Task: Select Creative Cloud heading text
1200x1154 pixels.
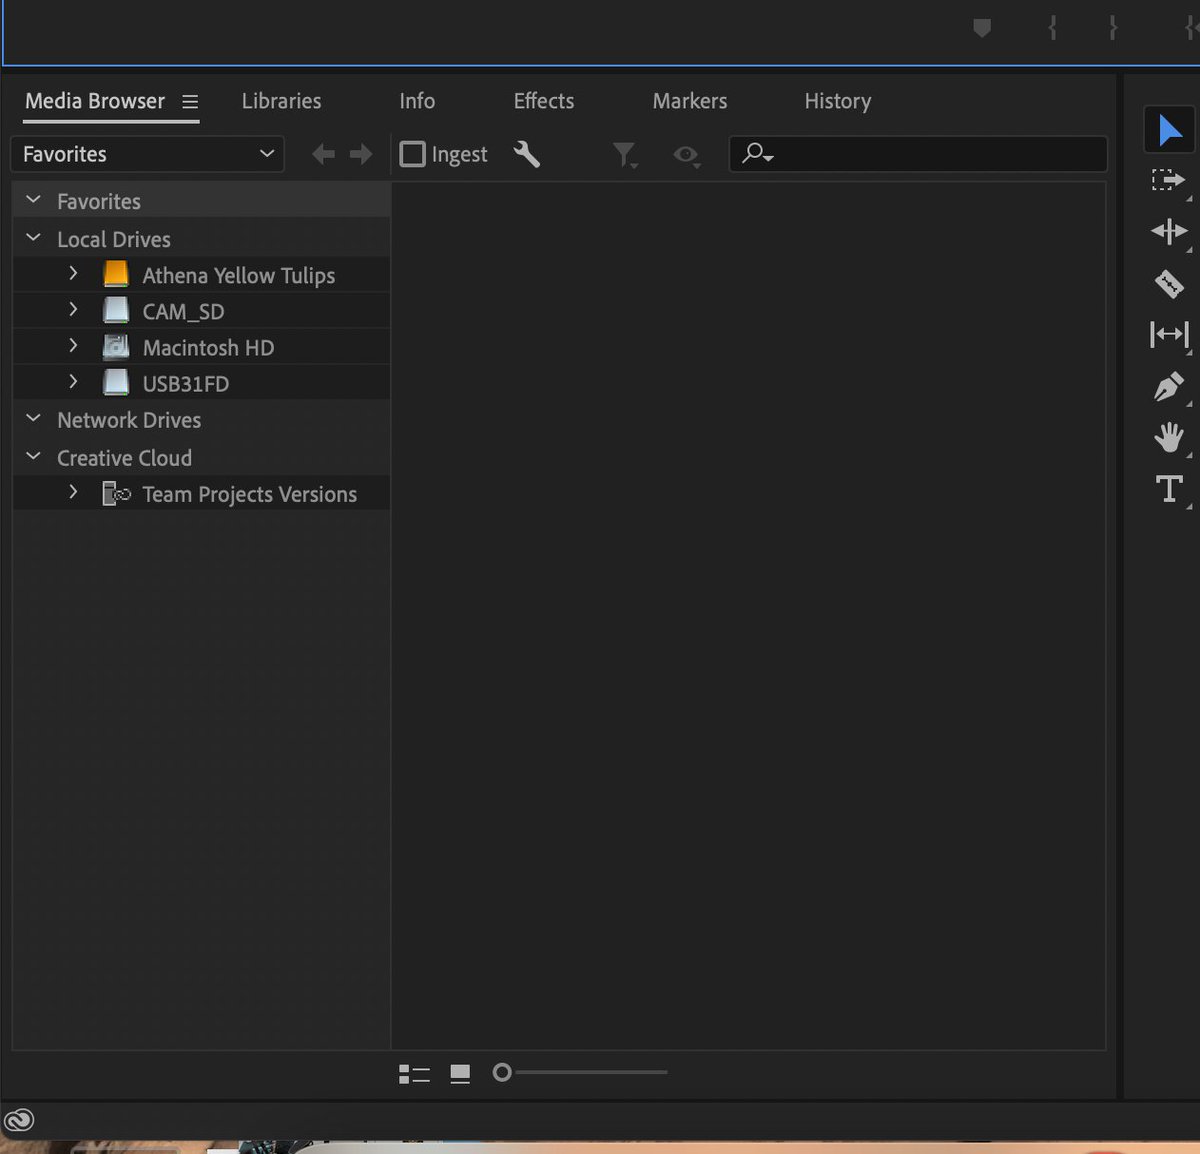Action: 124,458
